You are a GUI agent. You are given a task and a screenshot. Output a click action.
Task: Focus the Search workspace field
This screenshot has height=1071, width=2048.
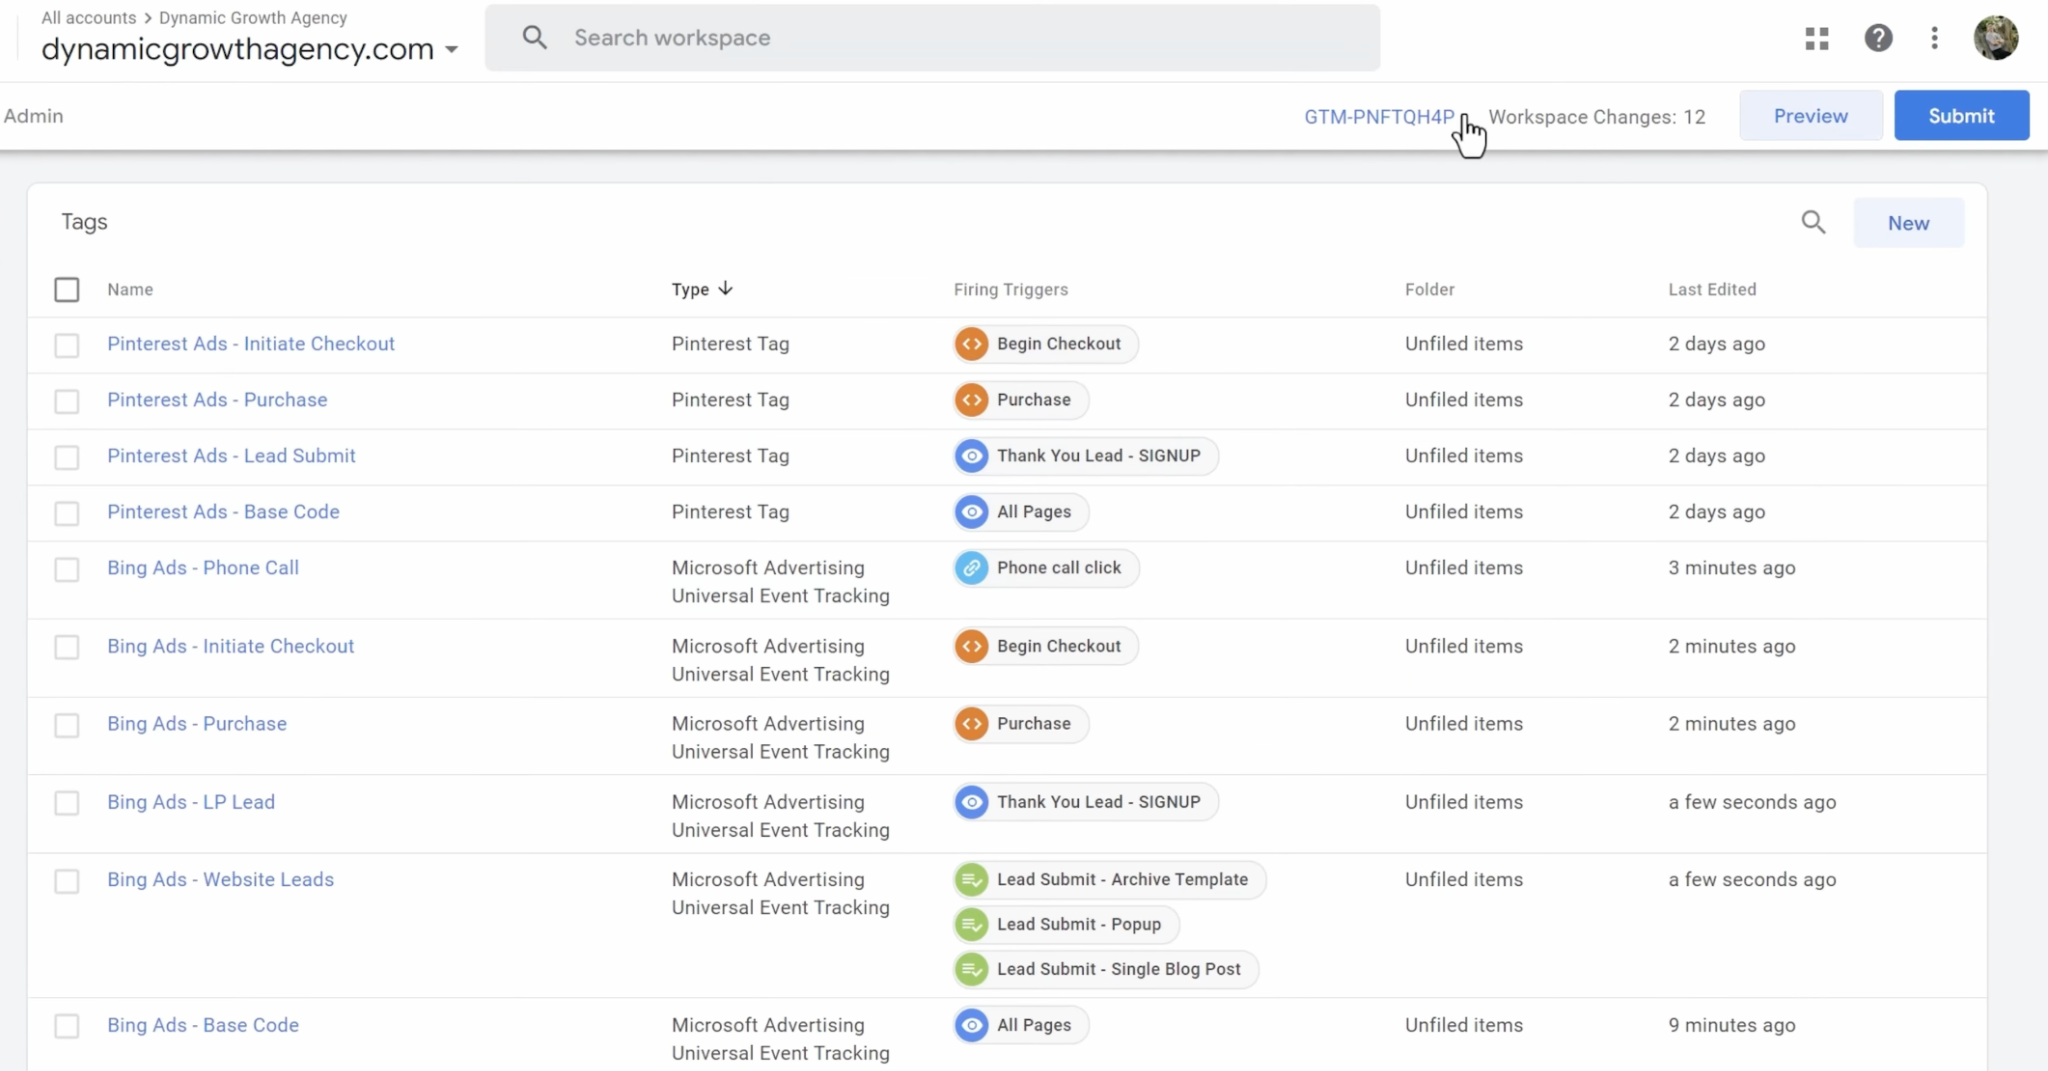932,38
